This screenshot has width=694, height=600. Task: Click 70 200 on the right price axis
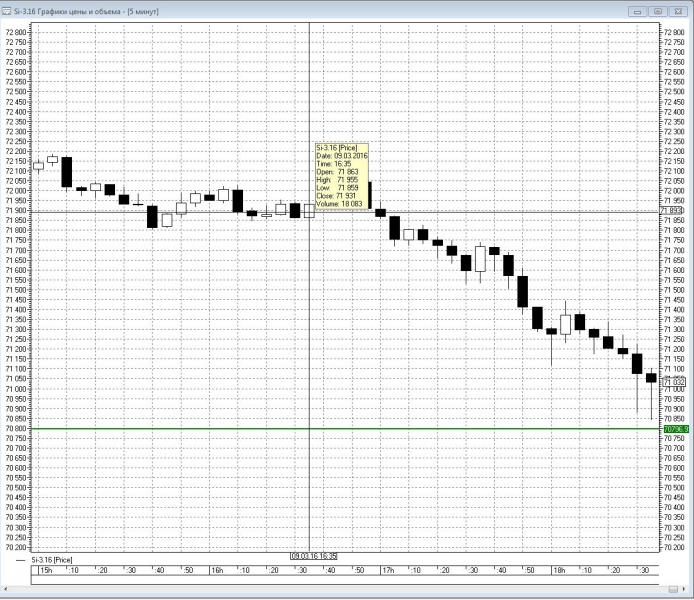pyautogui.click(x=674, y=547)
